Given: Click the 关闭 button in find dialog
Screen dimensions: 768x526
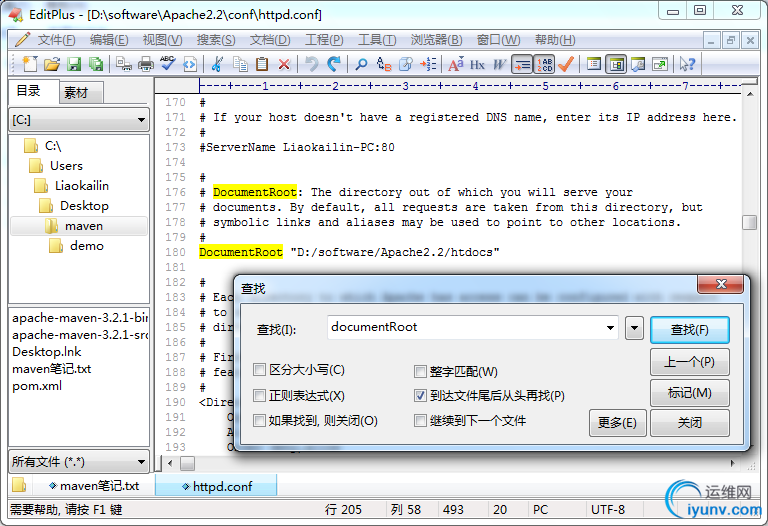Looking at the screenshot, I should pos(690,423).
